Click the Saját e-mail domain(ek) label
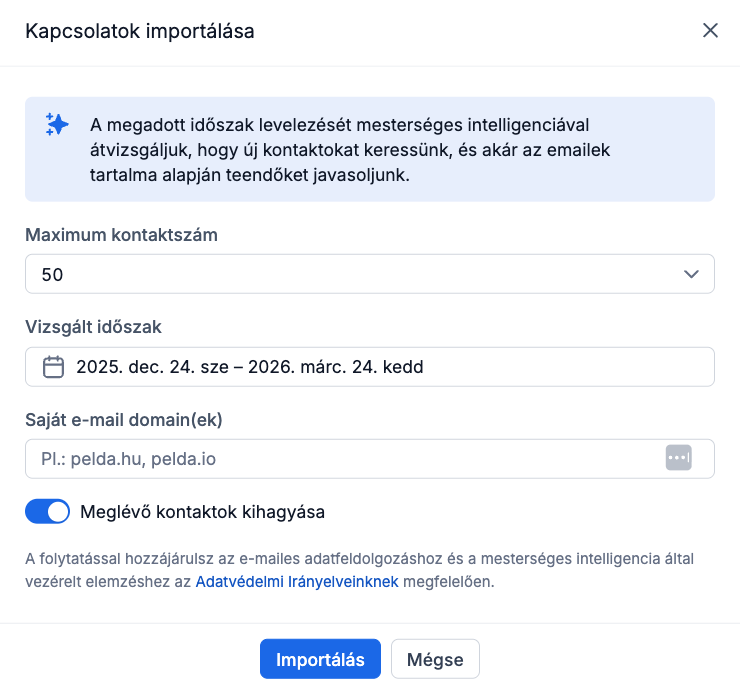This screenshot has height=689, width=740. click(x=123, y=419)
